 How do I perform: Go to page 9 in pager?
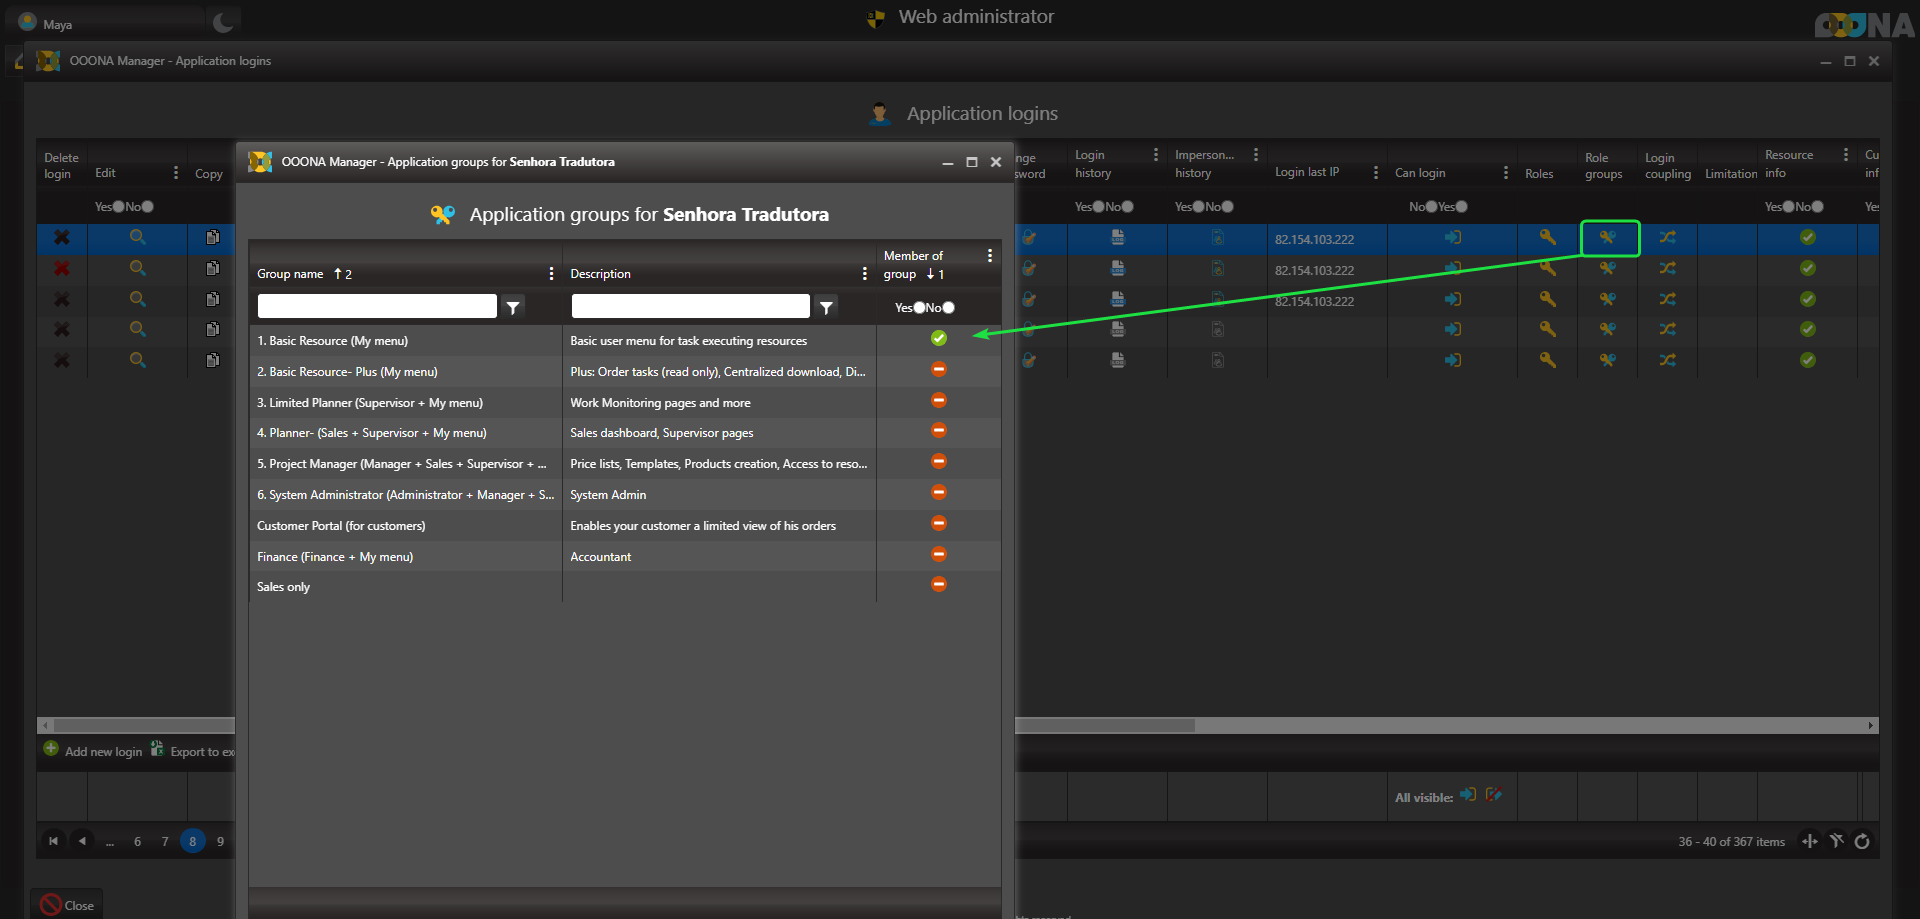click(x=221, y=841)
